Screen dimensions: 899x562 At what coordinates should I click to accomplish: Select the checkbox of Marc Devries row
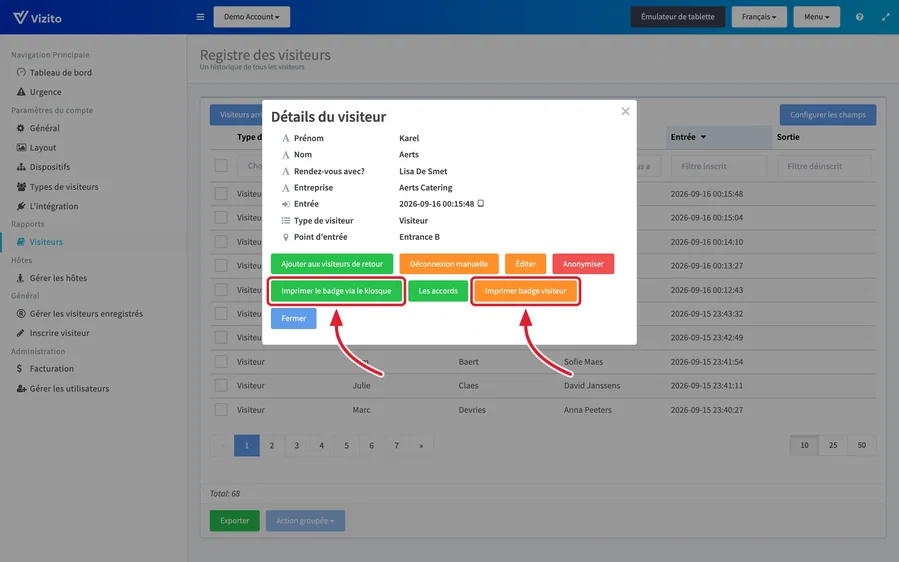(x=221, y=409)
